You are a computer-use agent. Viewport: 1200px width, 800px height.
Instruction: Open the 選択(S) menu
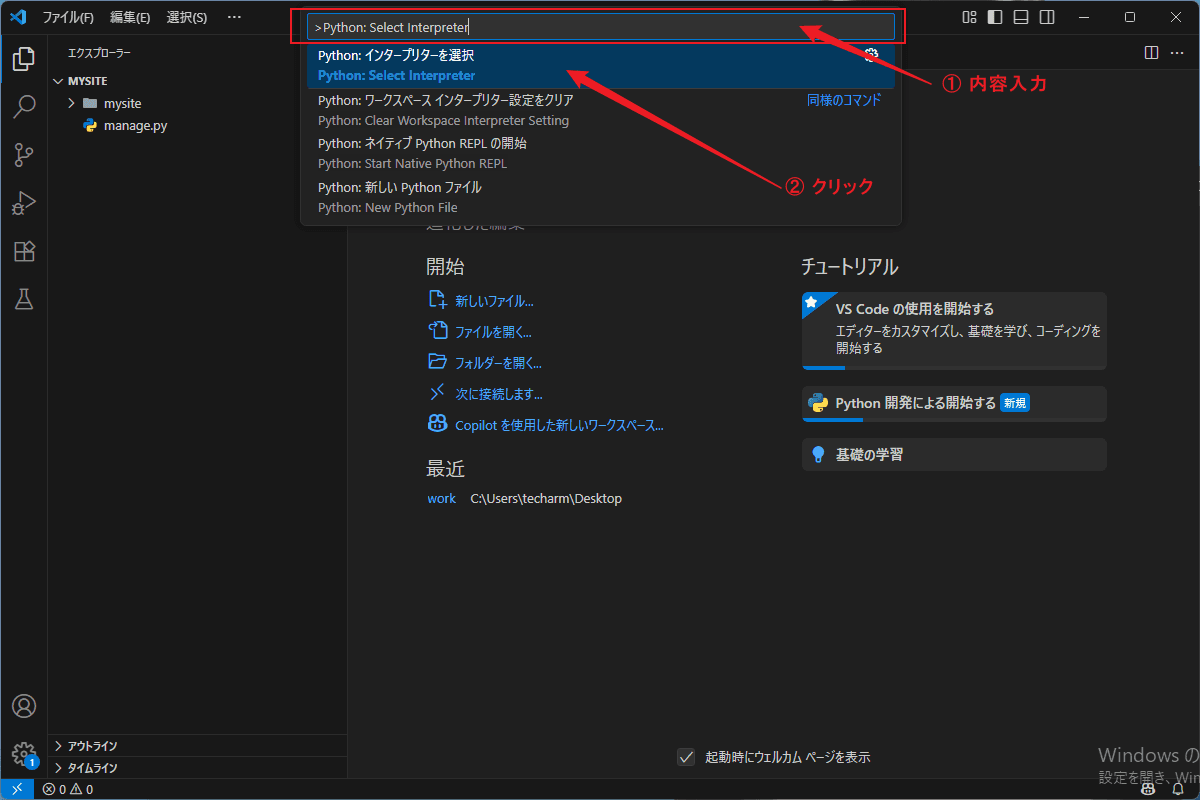pyautogui.click(x=187, y=17)
